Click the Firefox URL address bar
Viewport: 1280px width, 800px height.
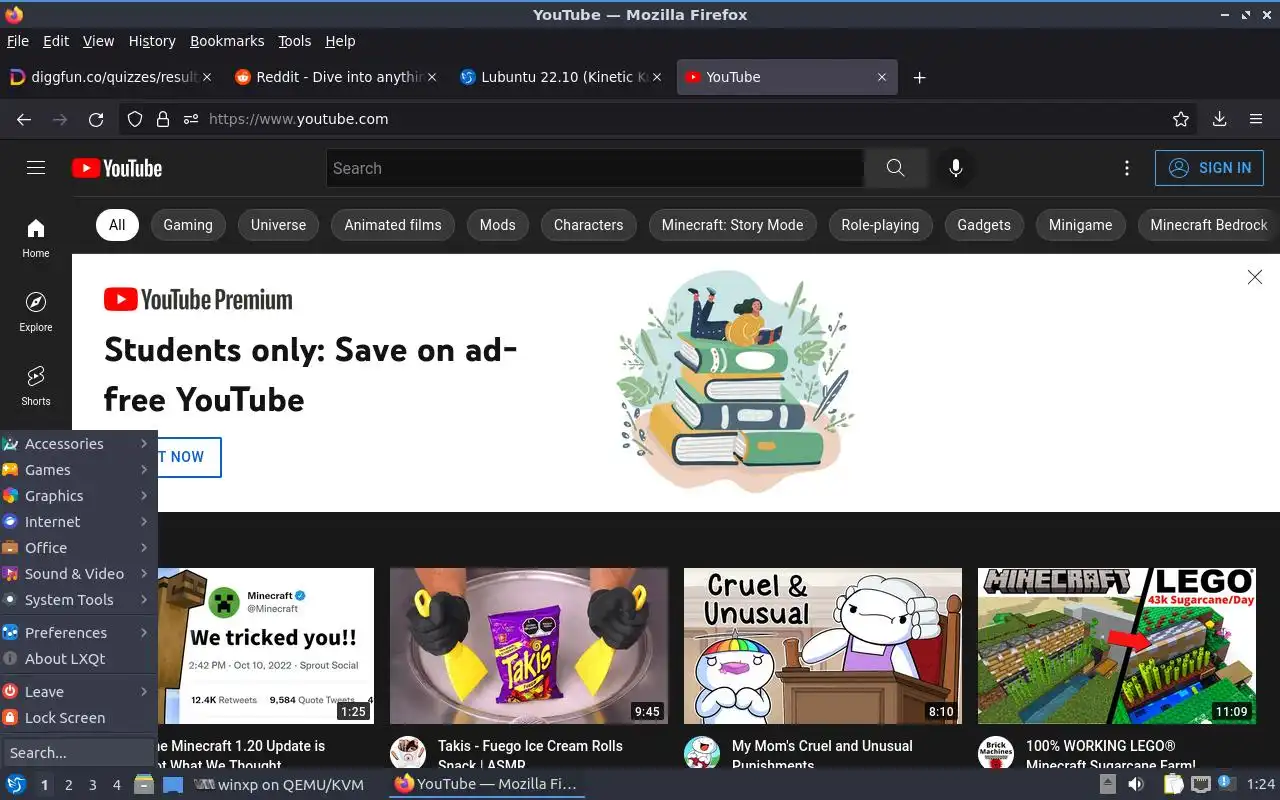coord(660,119)
